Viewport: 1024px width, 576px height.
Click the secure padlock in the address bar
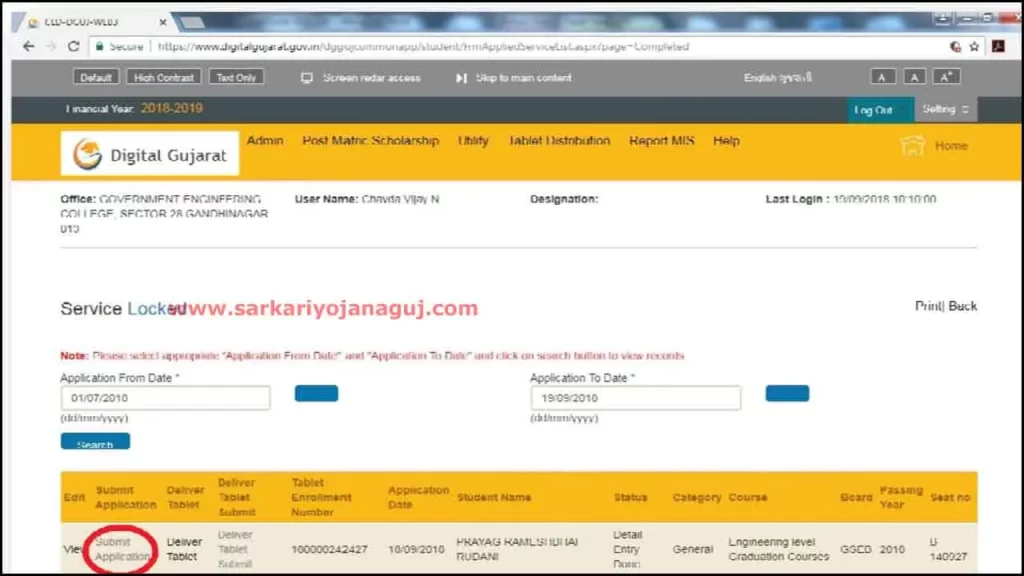[100, 45]
